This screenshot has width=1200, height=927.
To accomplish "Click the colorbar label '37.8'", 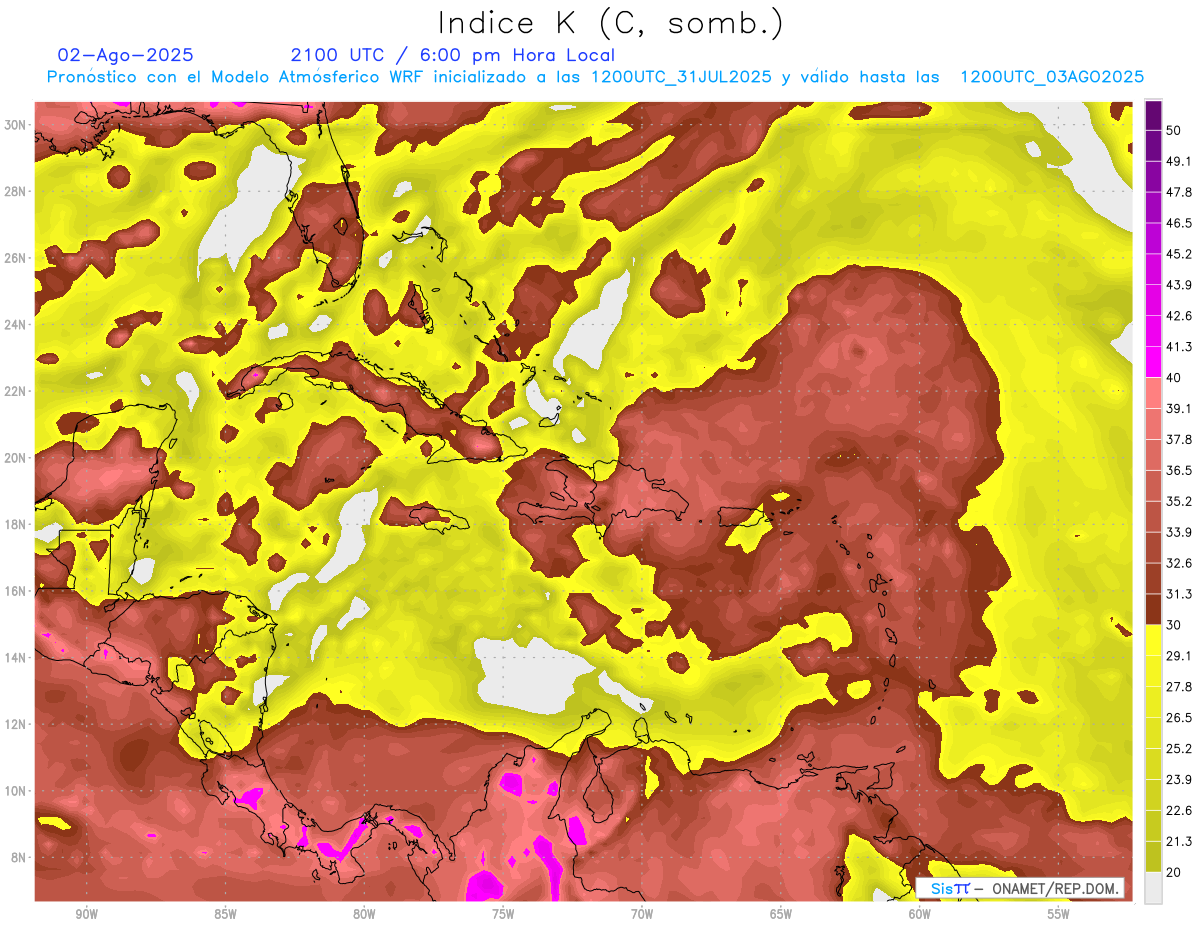I will (1179, 439).
